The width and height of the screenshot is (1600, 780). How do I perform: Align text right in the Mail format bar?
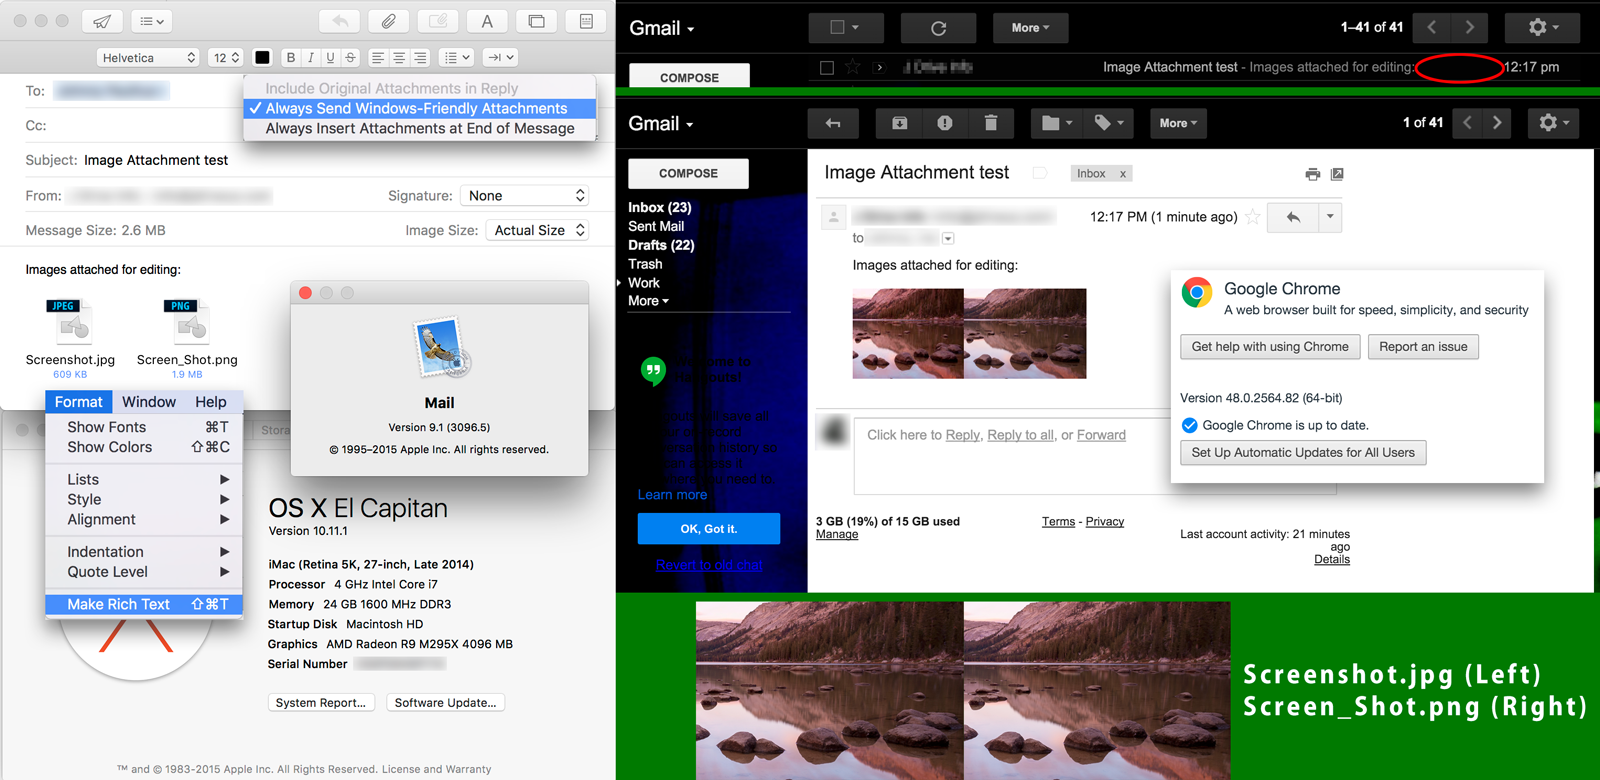coord(421,58)
